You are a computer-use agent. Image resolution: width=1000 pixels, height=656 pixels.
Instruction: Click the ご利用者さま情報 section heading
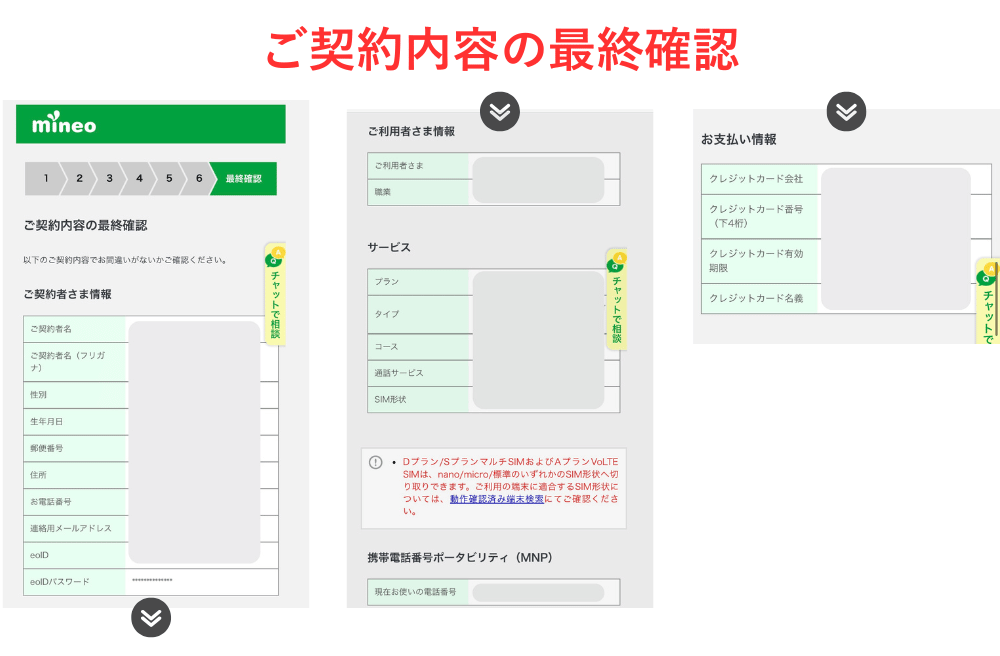pos(411,131)
